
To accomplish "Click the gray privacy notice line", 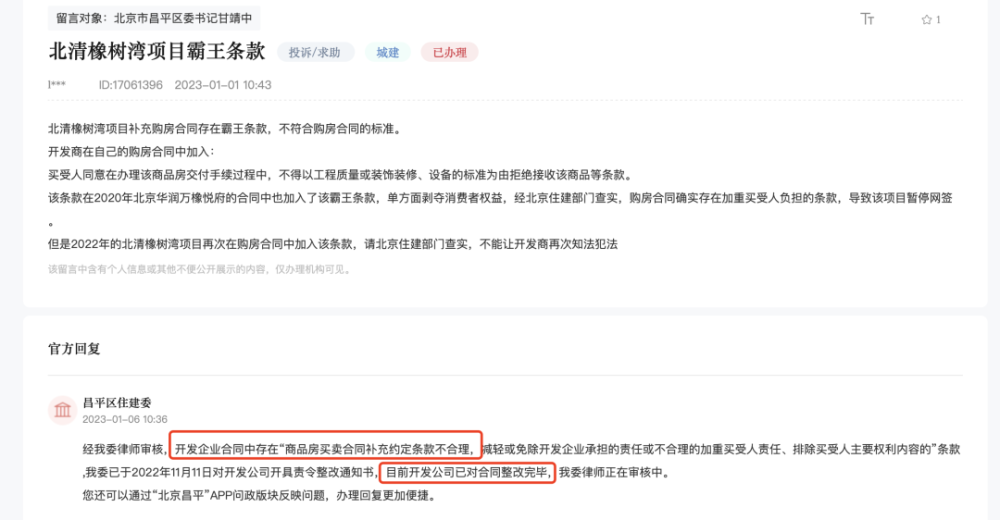I will click(199, 269).
